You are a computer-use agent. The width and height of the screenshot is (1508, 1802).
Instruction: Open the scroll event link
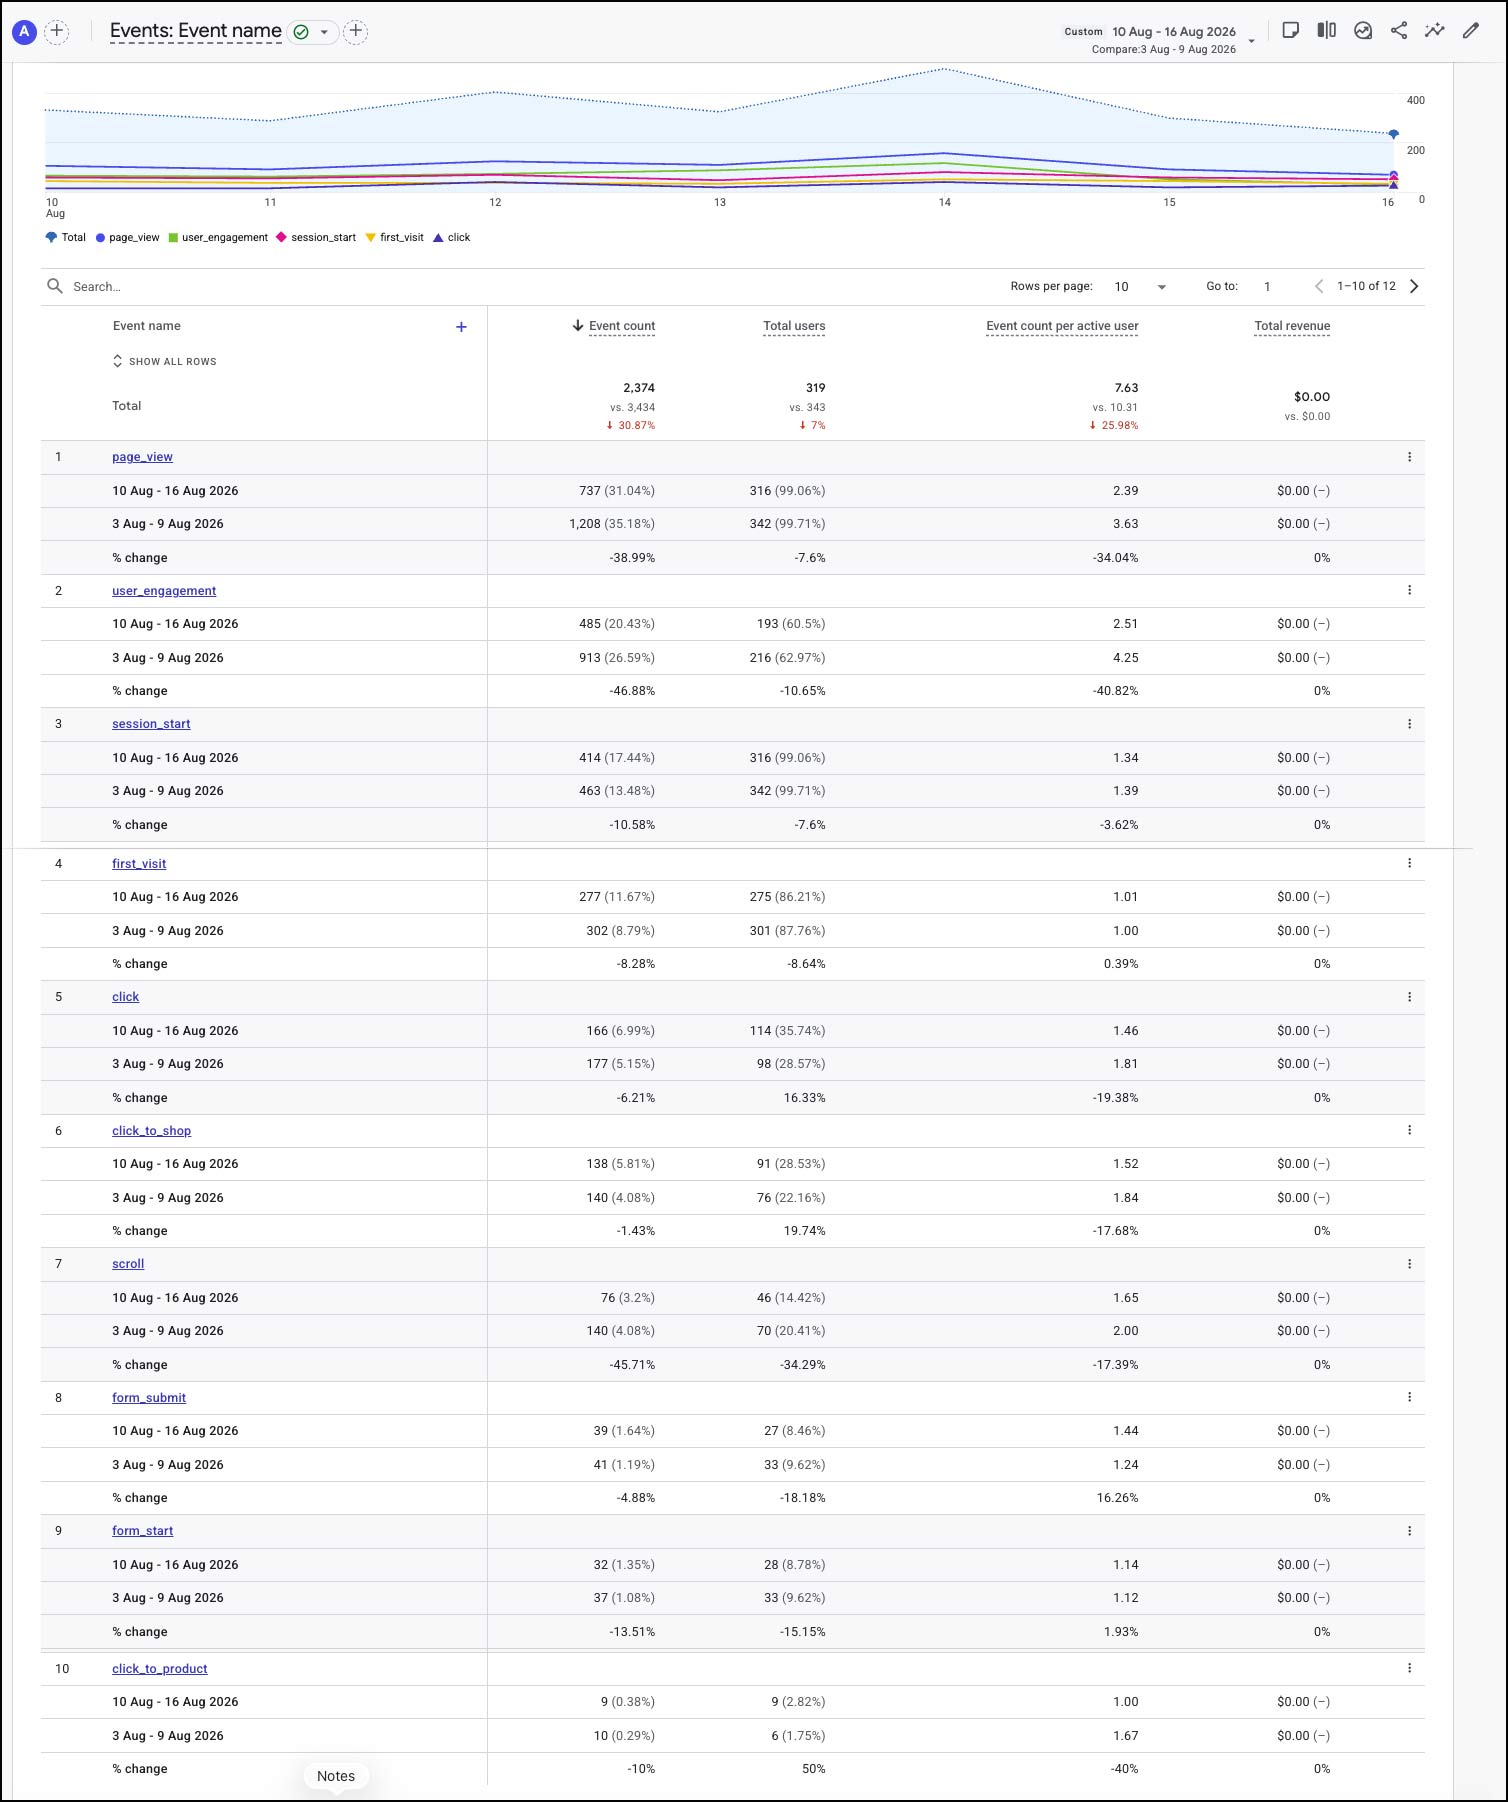click(x=128, y=1264)
